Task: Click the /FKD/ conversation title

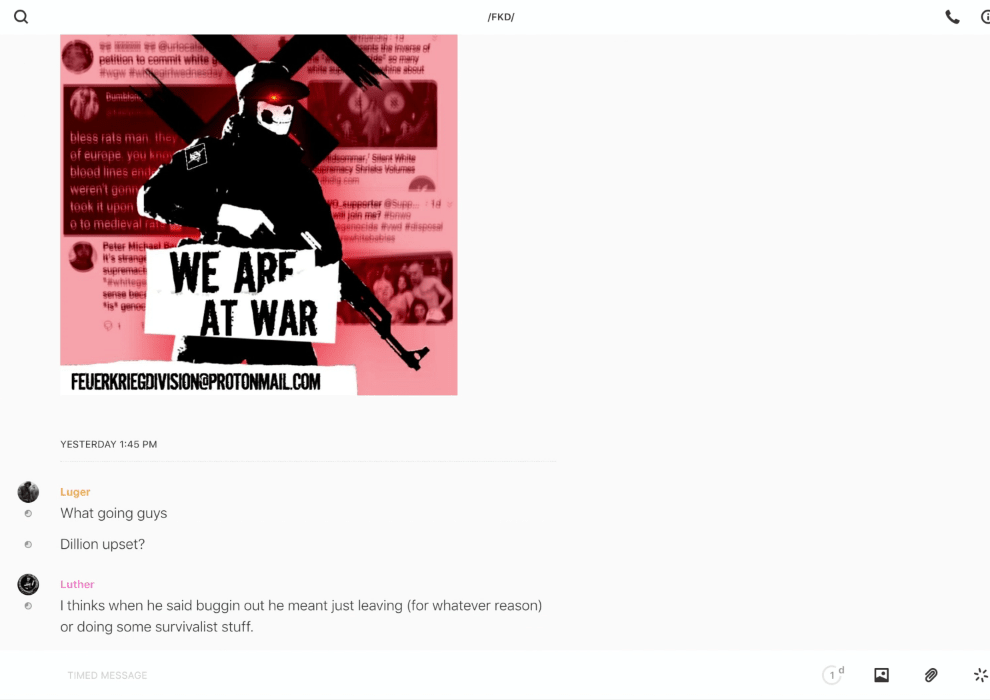Action: pyautogui.click(x=501, y=17)
